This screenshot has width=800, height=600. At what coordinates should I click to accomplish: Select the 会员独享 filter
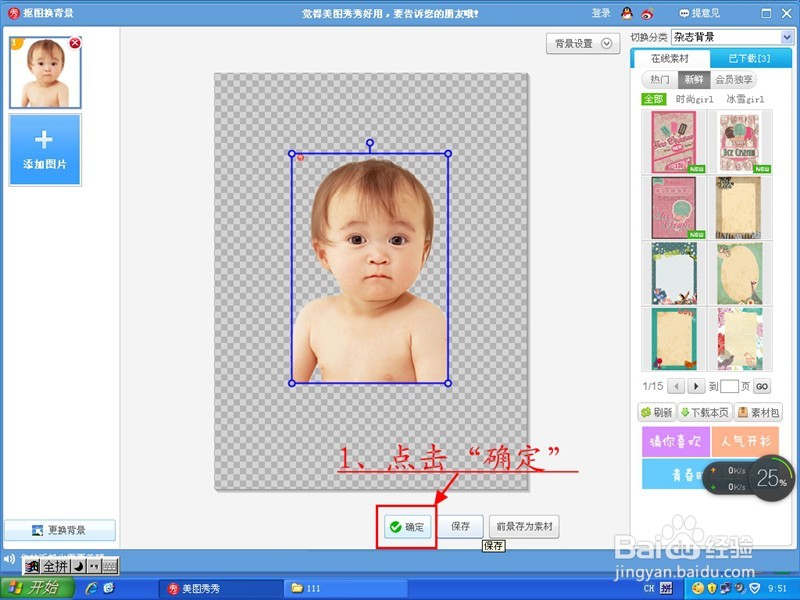point(734,78)
